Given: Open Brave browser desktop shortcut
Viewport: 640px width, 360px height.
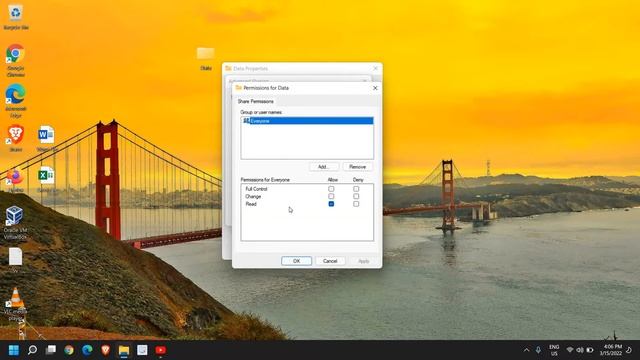Looking at the screenshot, I should (16, 139).
